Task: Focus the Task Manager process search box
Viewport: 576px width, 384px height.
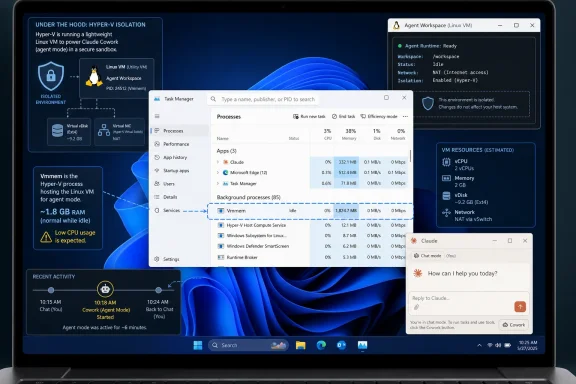Action: tap(263, 99)
